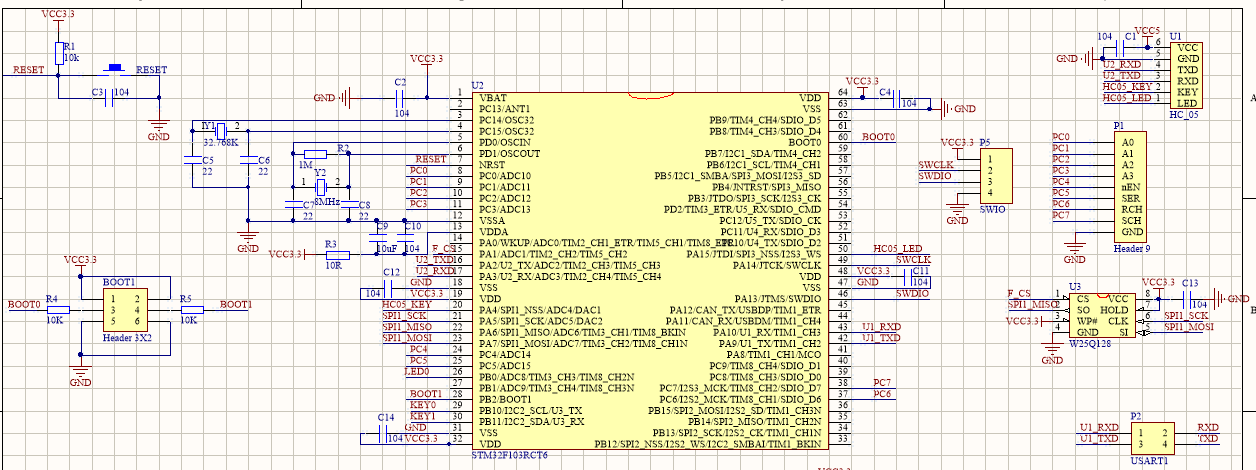1256x470 pixels.
Task: Click the Y2 crystal designator
Action: tap(320, 171)
